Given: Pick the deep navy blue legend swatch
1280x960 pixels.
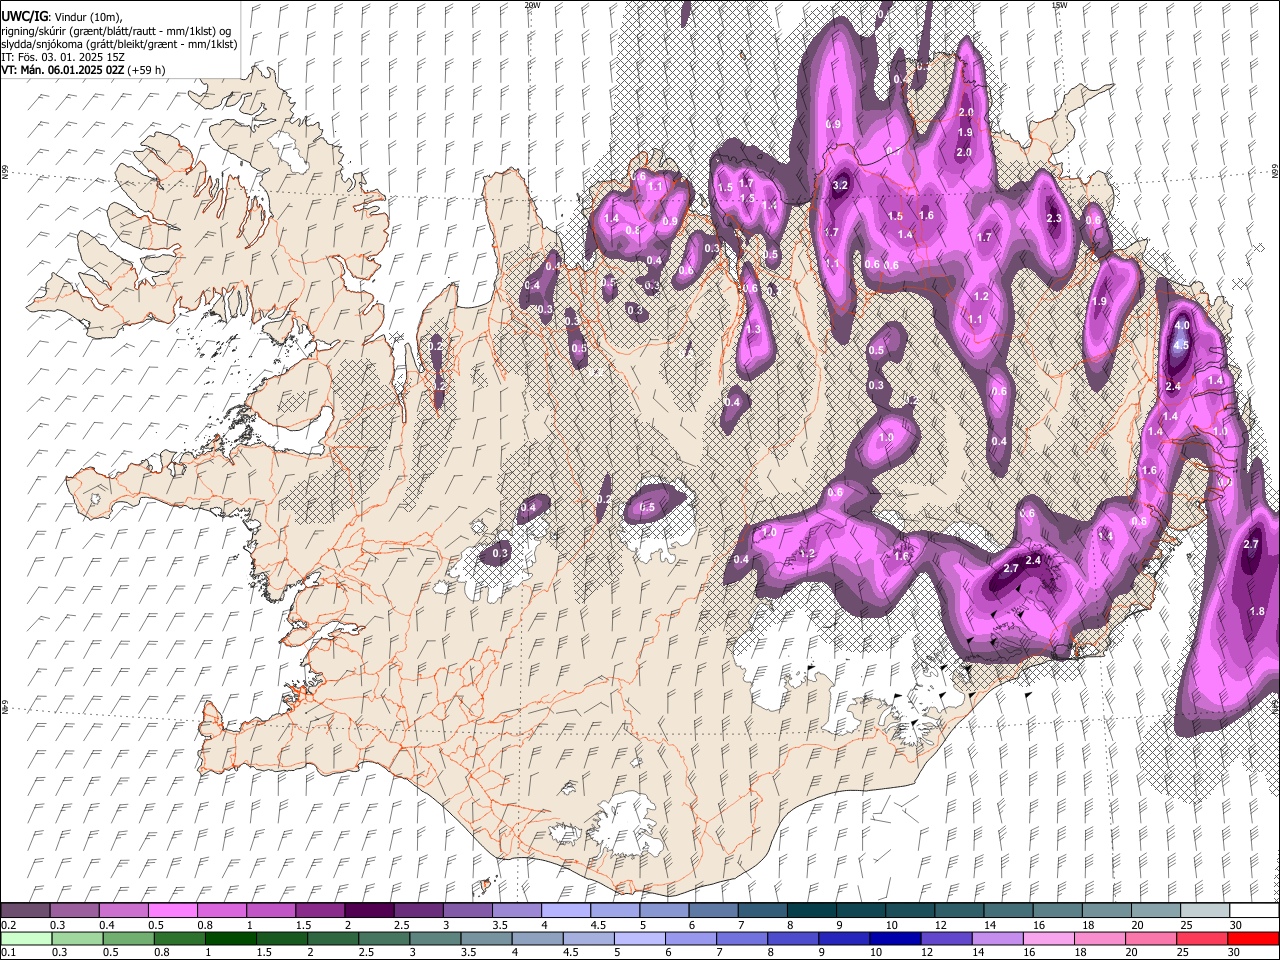Looking at the screenshot, I should tap(895, 939).
